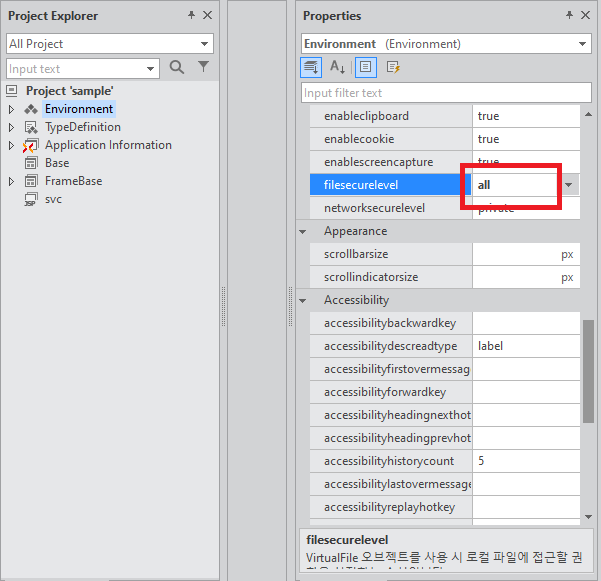
Task: Close the Project Explorer panel
Action: coord(207,16)
